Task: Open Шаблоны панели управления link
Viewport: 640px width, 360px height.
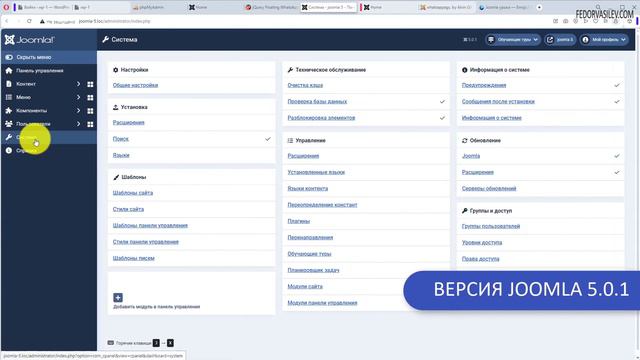Action: (x=150, y=225)
